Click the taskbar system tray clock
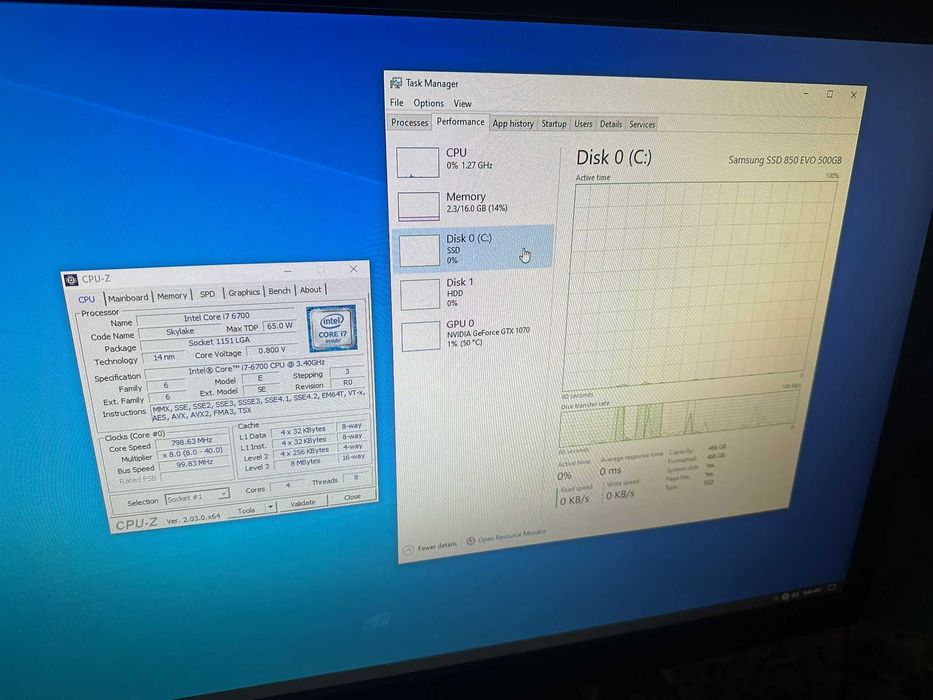 (x=811, y=592)
